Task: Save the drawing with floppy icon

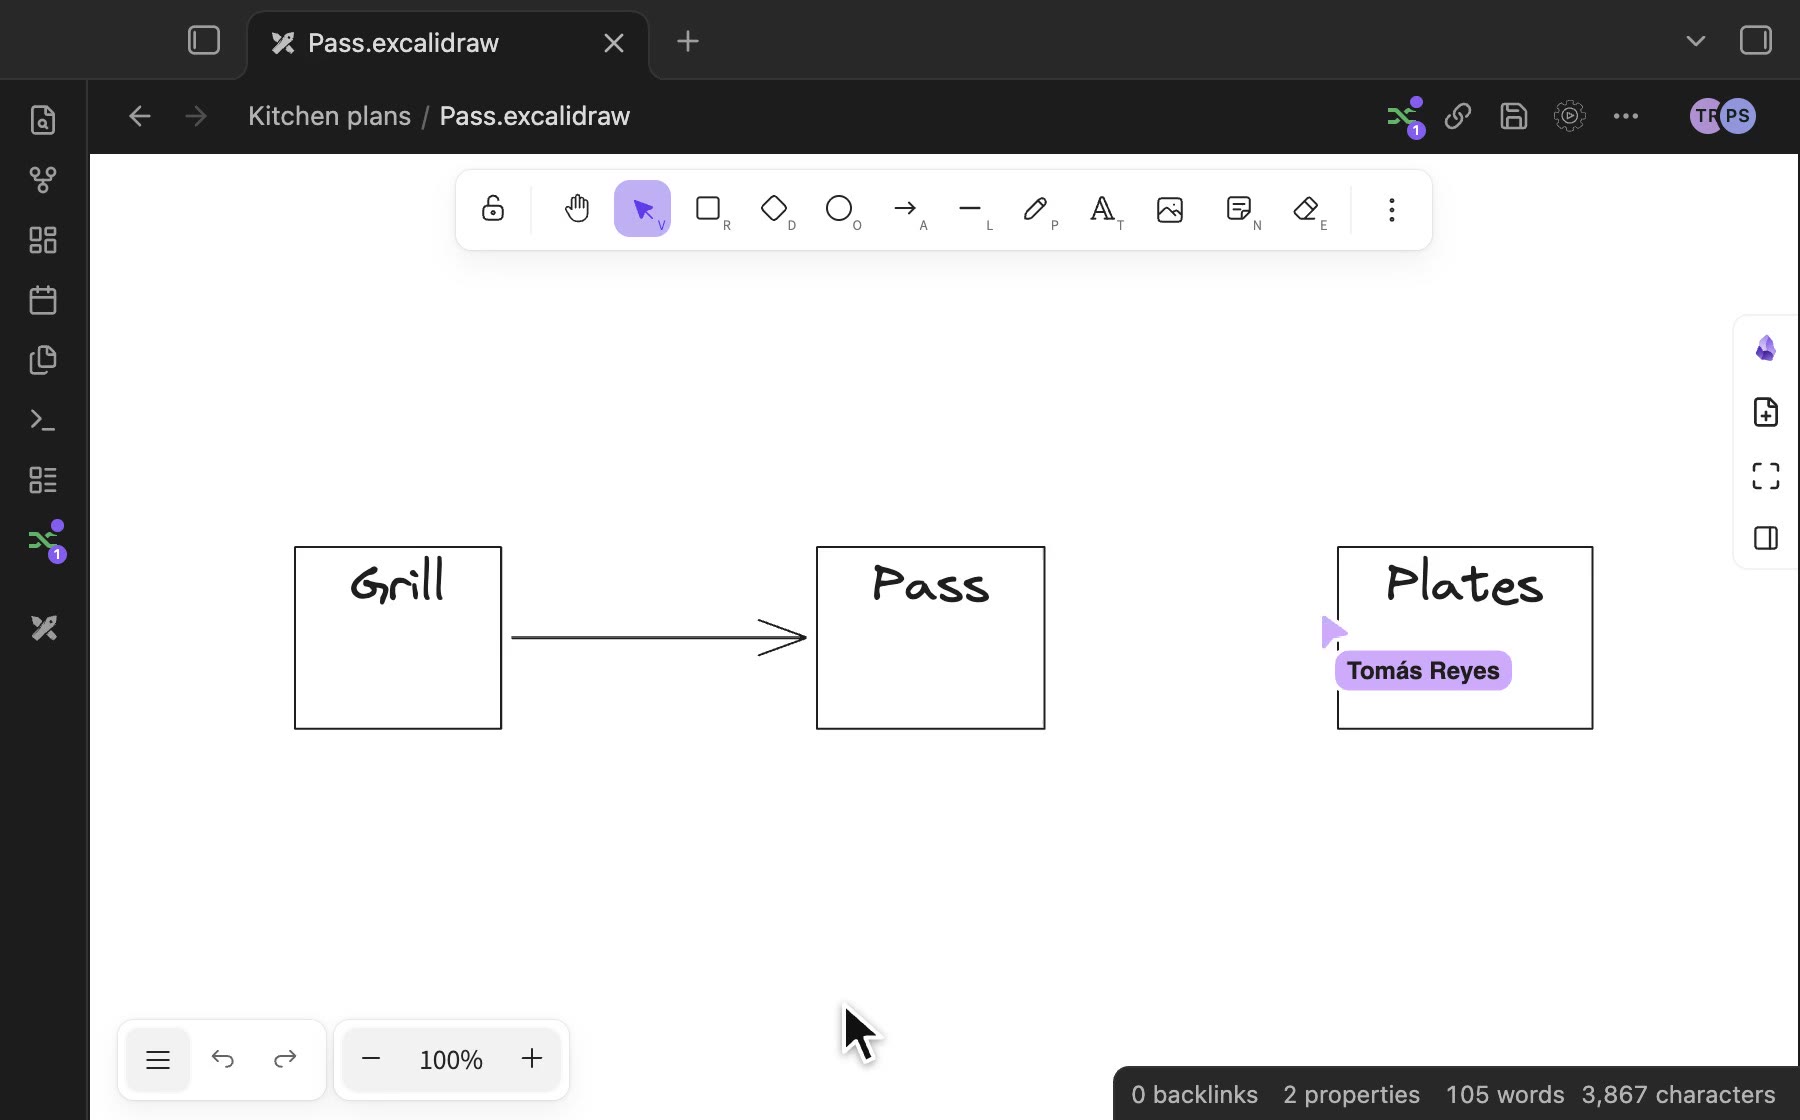Action: click(x=1514, y=116)
